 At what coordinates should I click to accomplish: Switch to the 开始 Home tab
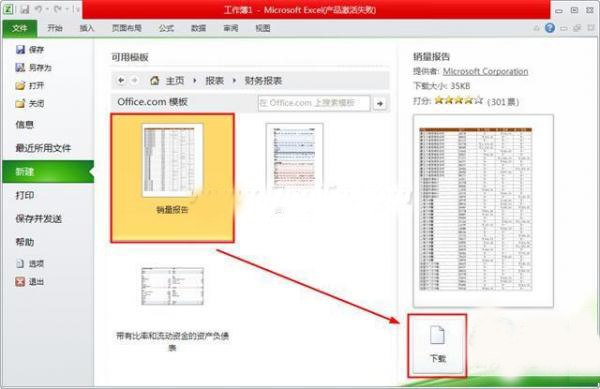[x=55, y=28]
